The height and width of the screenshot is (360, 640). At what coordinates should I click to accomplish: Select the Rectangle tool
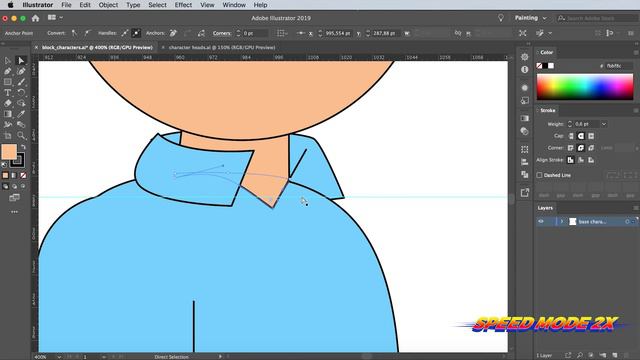click(7, 82)
